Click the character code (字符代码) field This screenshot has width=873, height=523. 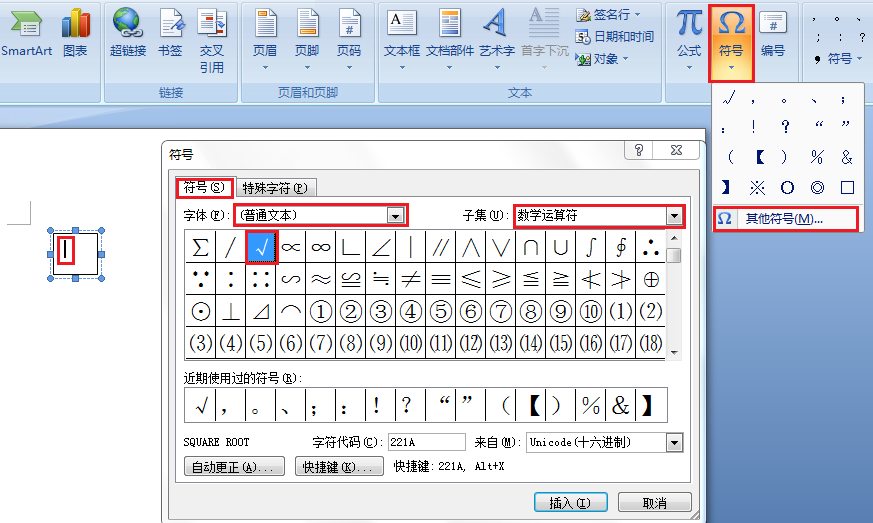click(x=426, y=442)
